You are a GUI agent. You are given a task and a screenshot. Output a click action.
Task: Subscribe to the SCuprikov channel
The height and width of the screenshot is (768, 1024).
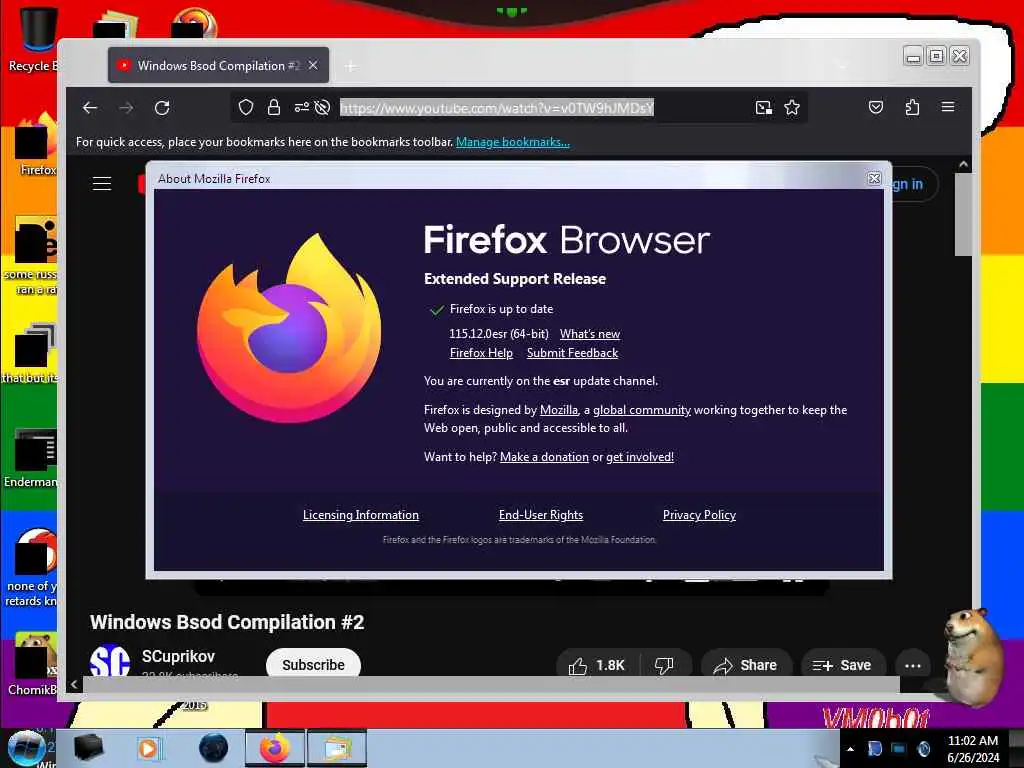tap(313, 664)
